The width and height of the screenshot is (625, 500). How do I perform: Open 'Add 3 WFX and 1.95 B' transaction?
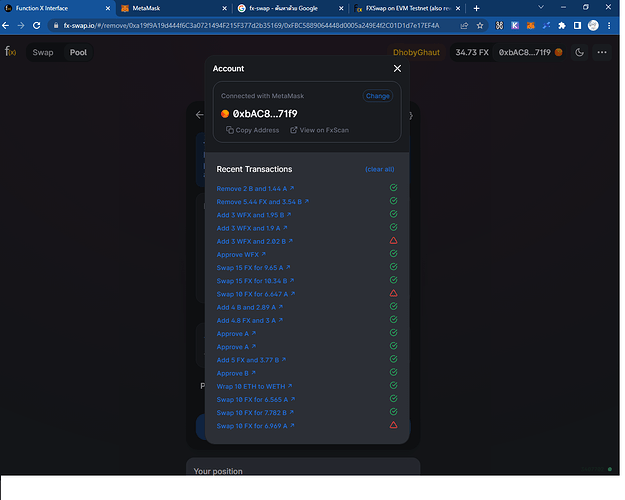point(254,215)
